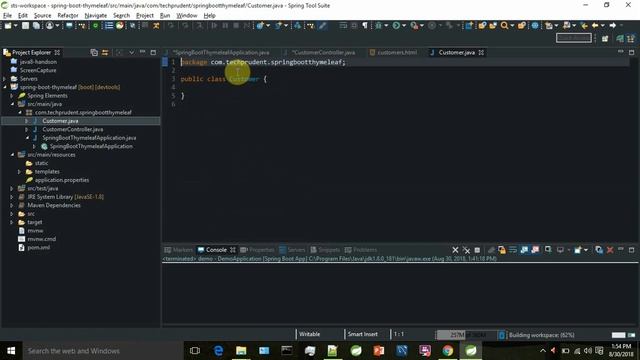Click the yellow Back navigation arrow
Image resolution: width=640 pixels, height=360 pixels.
pyautogui.click(x=595, y=26)
